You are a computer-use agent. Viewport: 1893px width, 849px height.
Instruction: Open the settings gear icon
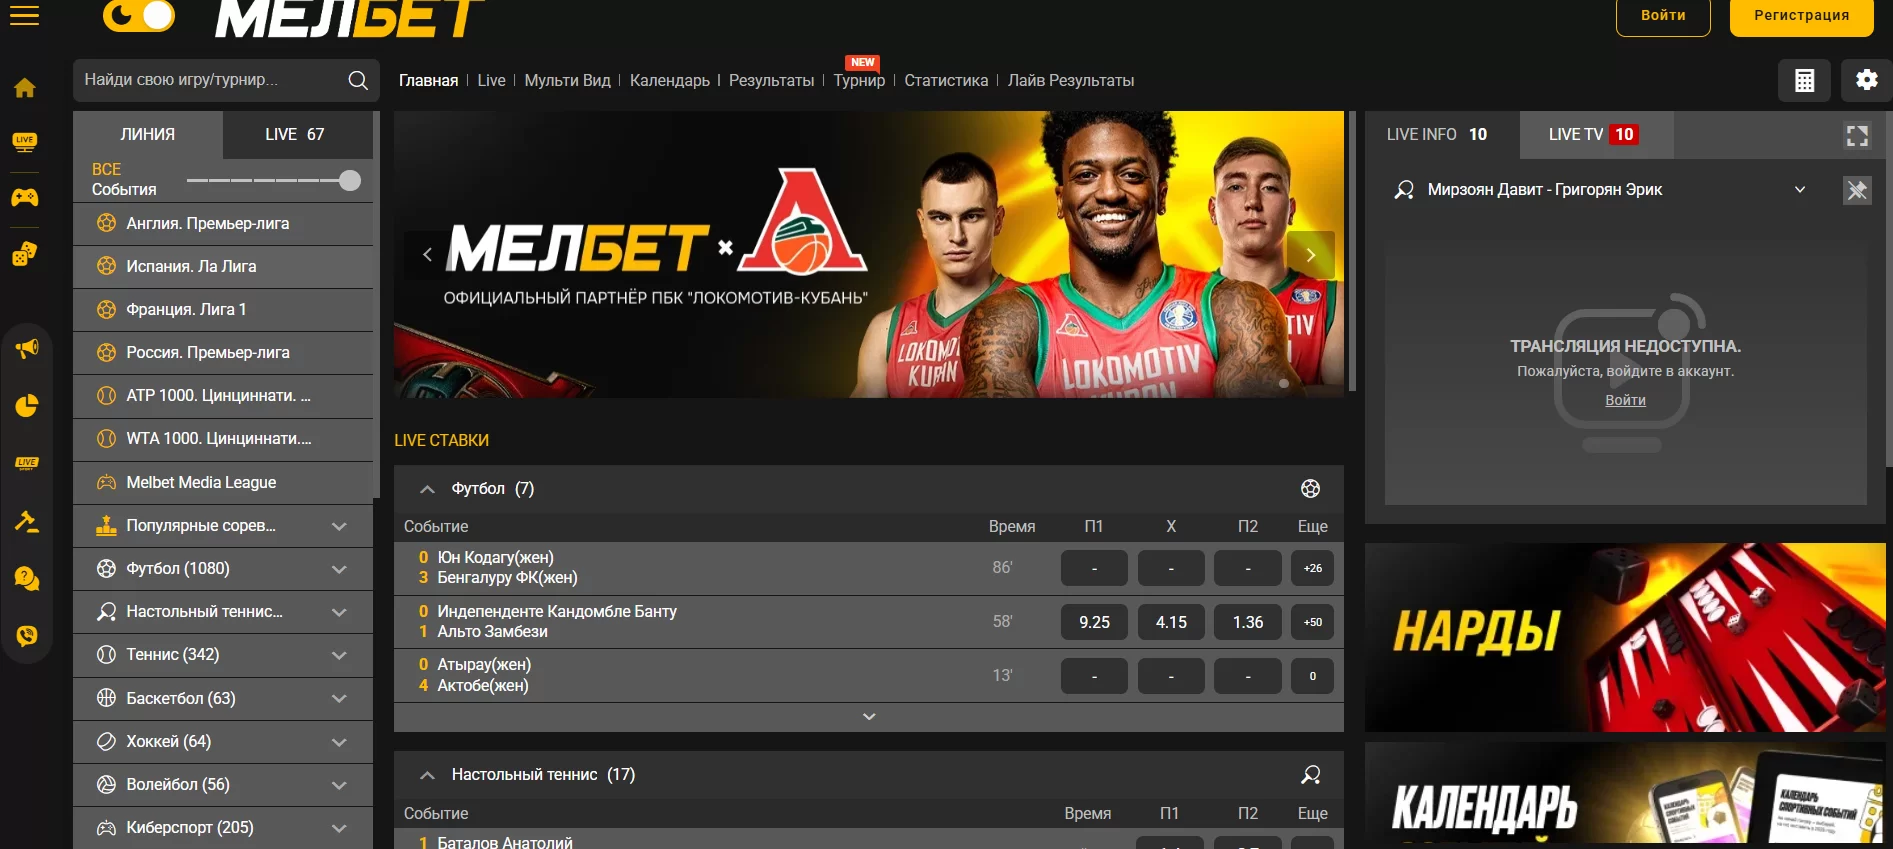coord(1866,80)
